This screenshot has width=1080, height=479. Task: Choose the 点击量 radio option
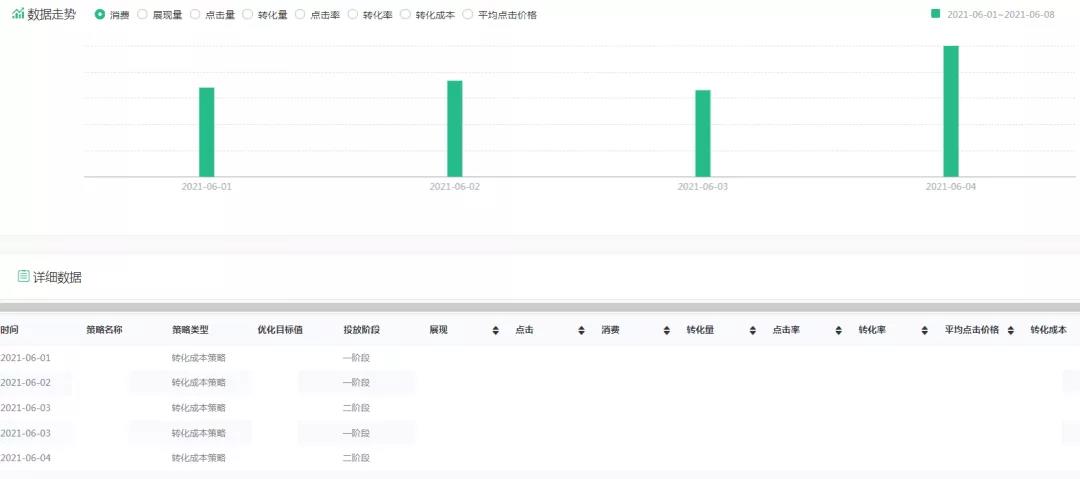[195, 15]
